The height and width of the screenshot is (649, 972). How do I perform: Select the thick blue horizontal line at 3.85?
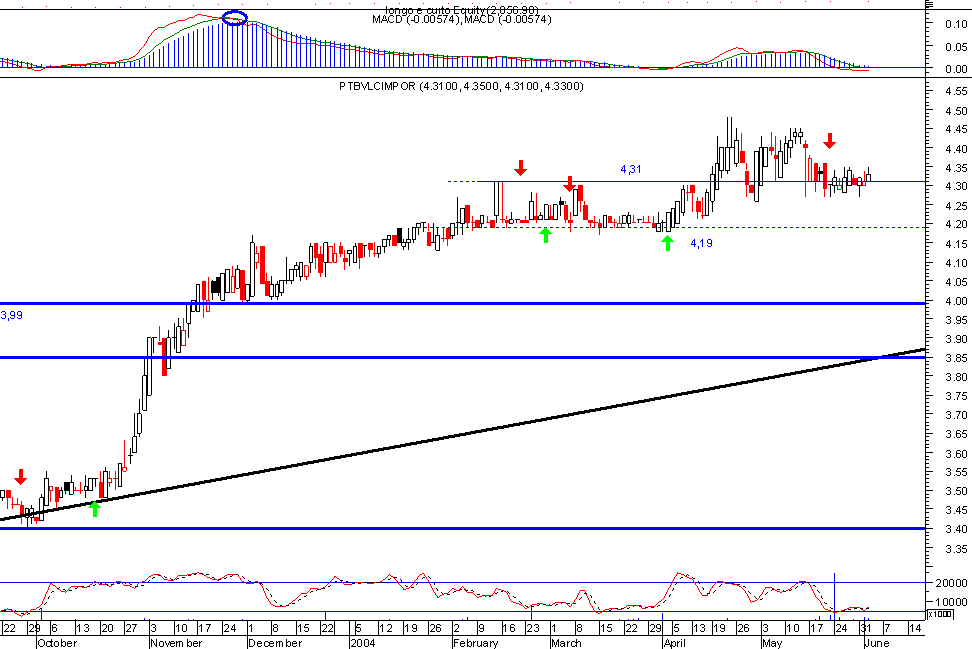(x=462, y=358)
